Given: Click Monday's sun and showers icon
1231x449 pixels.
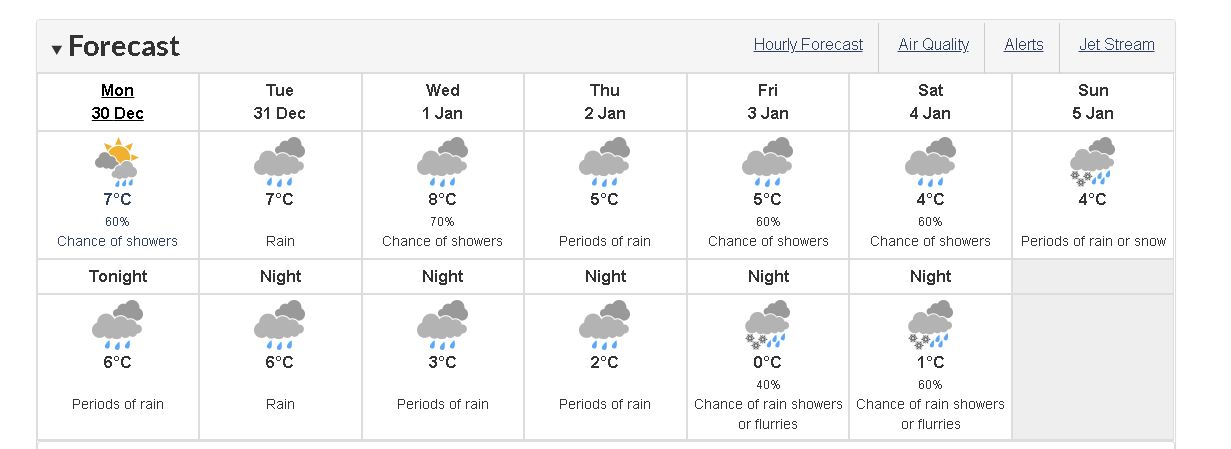Looking at the screenshot, I should 117,163.
